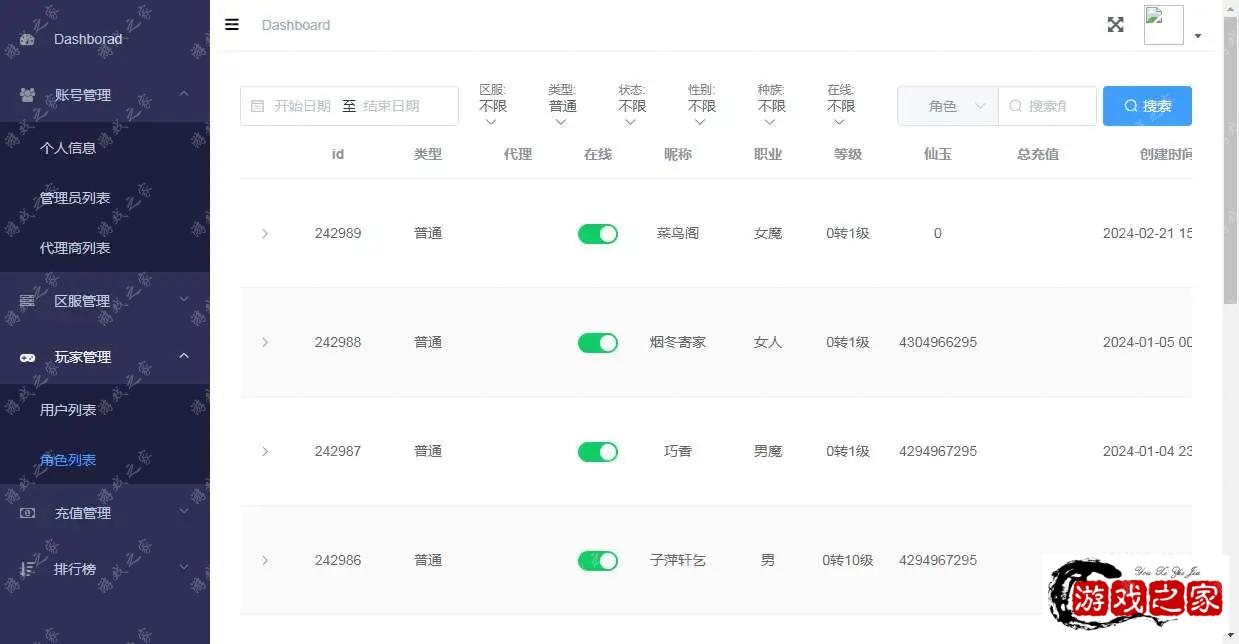Click the hamburger menu collapse icon
1239x644 pixels.
[x=232, y=25]
